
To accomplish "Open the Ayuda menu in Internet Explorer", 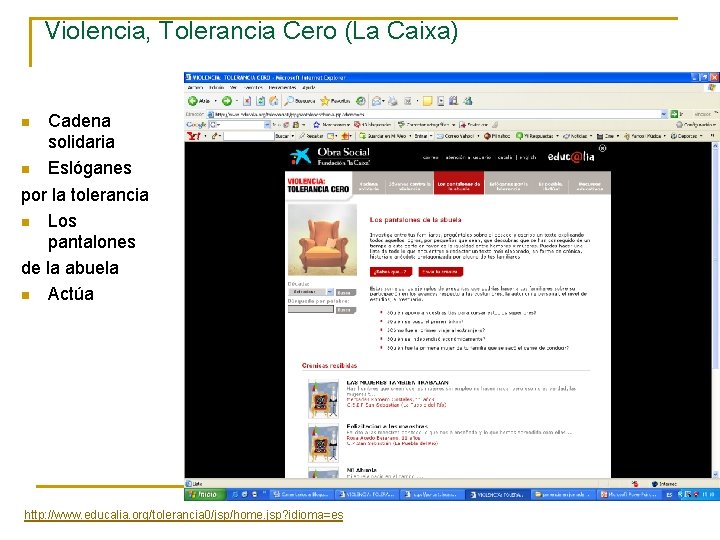I will coord(309,87).
